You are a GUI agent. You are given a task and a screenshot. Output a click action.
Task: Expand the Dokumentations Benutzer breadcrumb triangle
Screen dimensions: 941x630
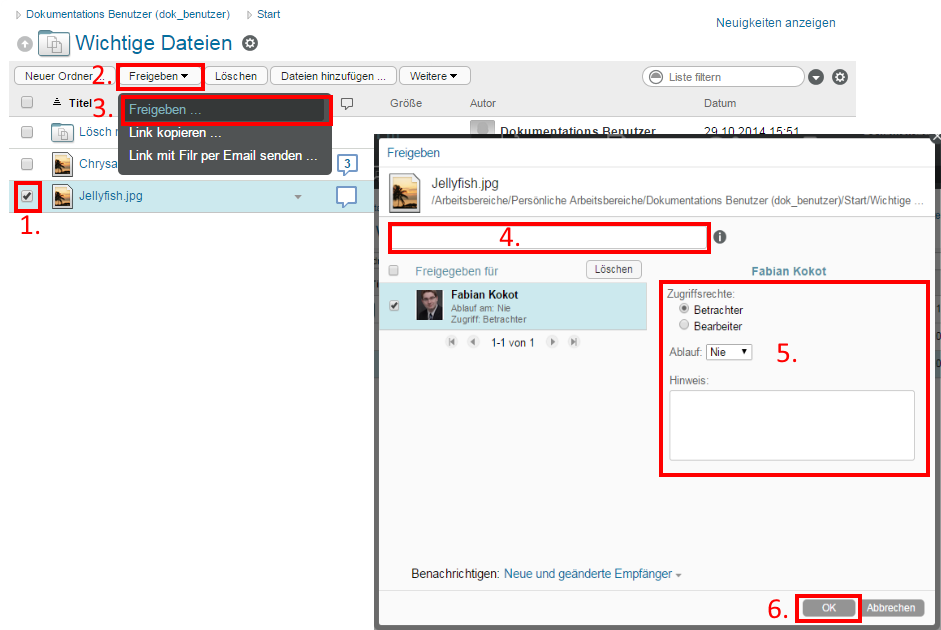coord(18,15)
